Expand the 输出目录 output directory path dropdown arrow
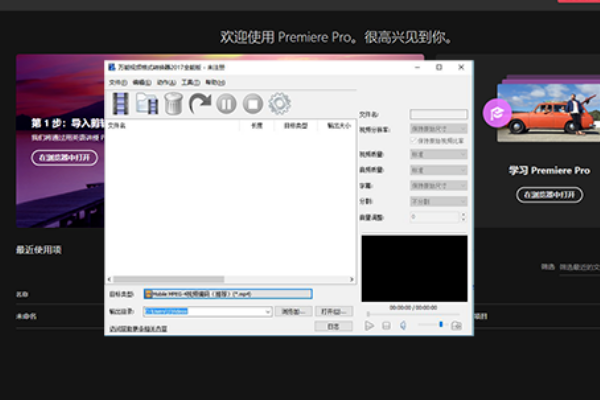 (267, 312)
